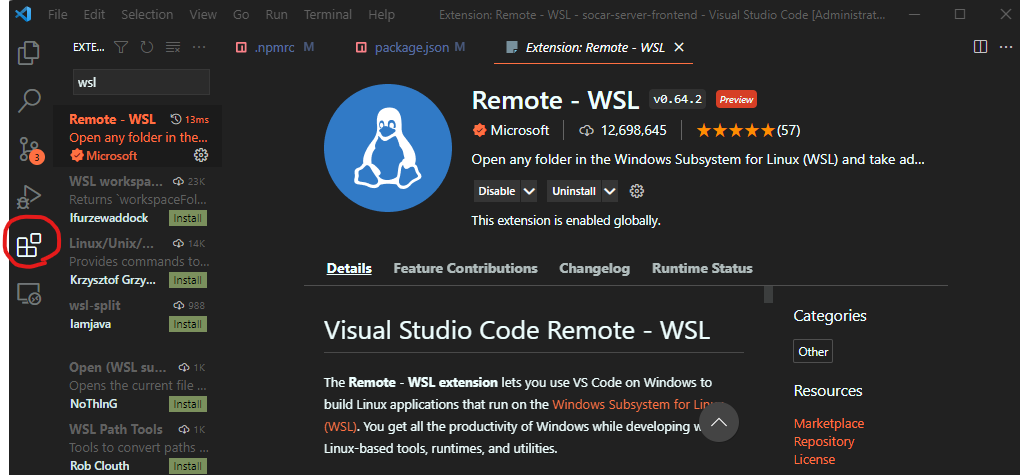Image resolution: width=1020 pixels, height=475 pixels.
Task: Click the Other category tag
Action: (813, 351)
